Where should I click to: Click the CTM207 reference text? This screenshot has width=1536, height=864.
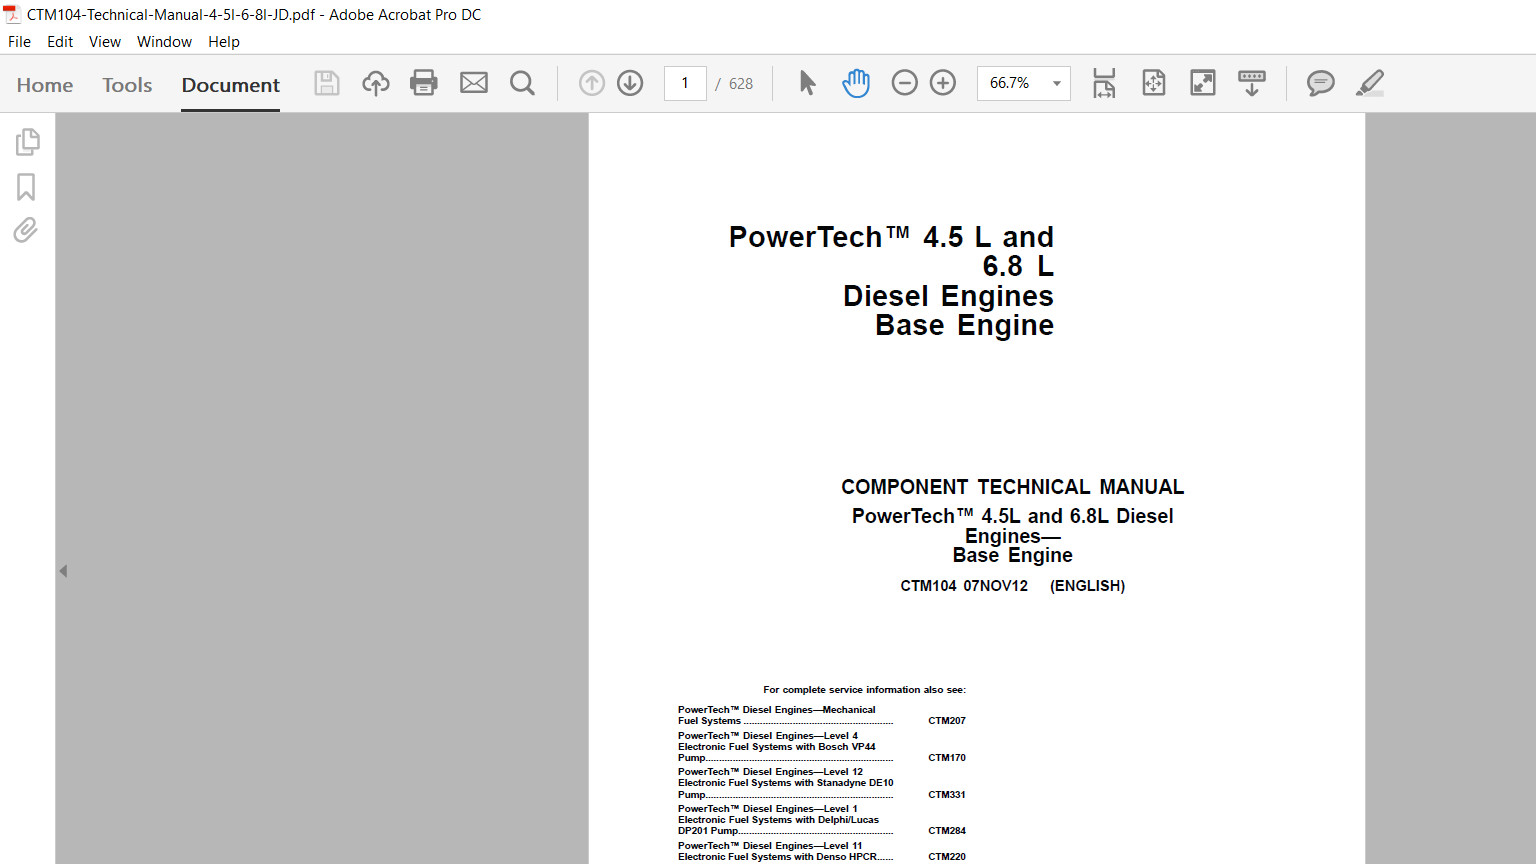(947, 721)
